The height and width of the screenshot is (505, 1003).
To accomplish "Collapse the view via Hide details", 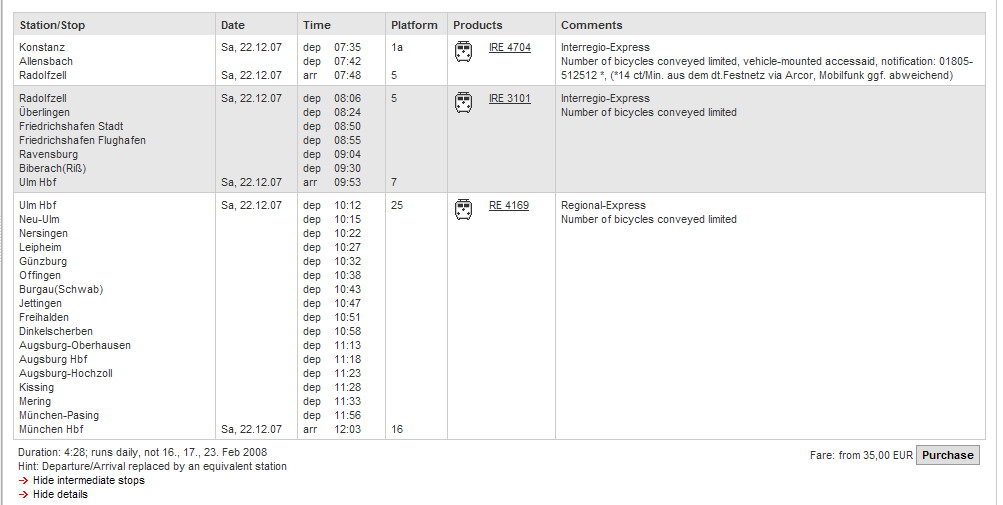I will coord(60,495).
